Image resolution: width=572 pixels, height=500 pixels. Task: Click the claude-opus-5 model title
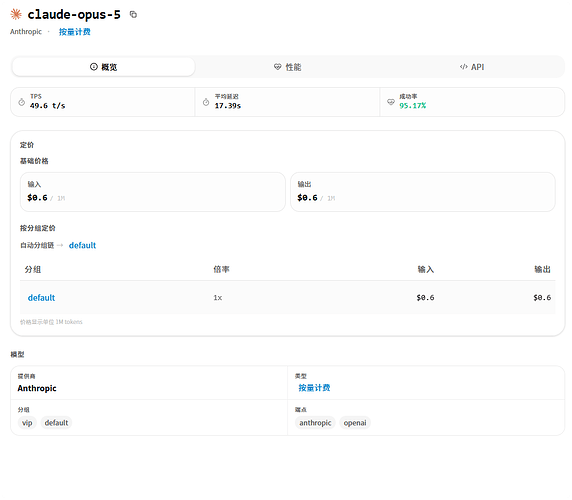click(74, 15)
